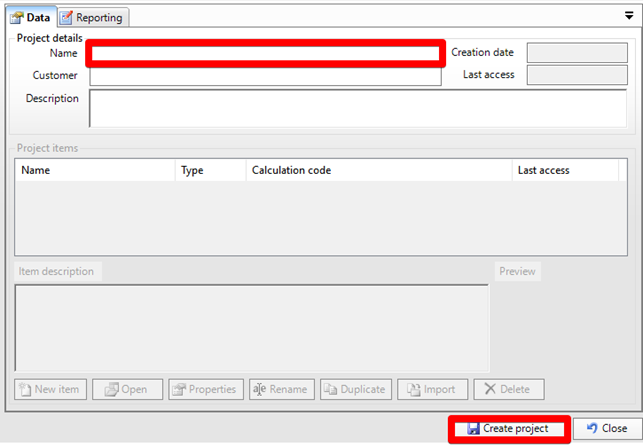
Task: Sort by the Name column header
Action: (95, 170)
